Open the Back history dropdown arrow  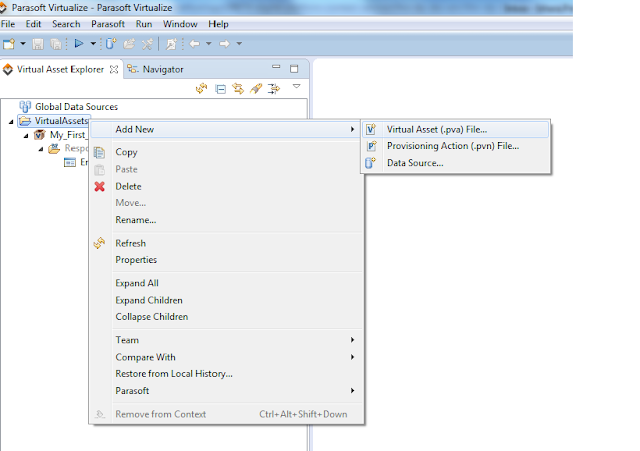coord(209,43)
